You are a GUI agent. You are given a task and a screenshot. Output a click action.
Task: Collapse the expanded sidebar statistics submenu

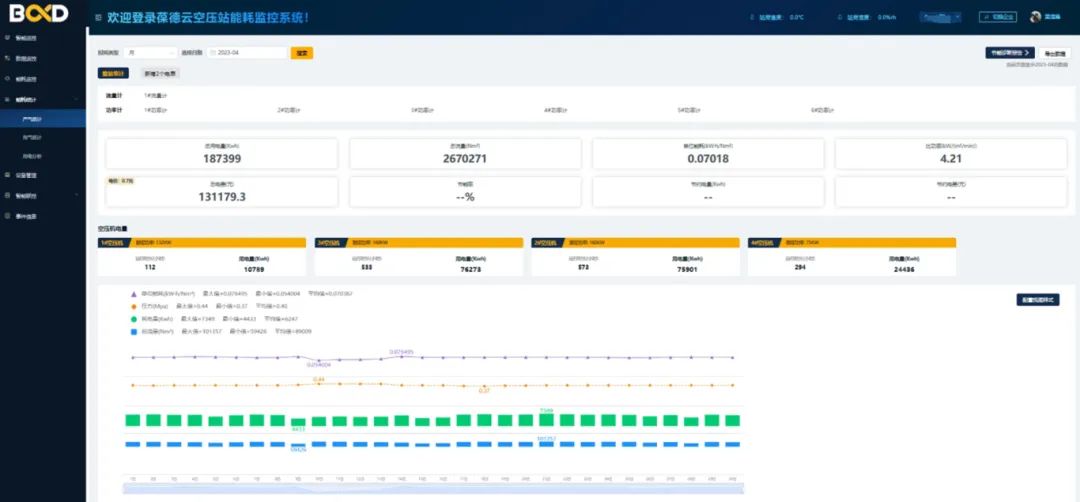[76, 100]
